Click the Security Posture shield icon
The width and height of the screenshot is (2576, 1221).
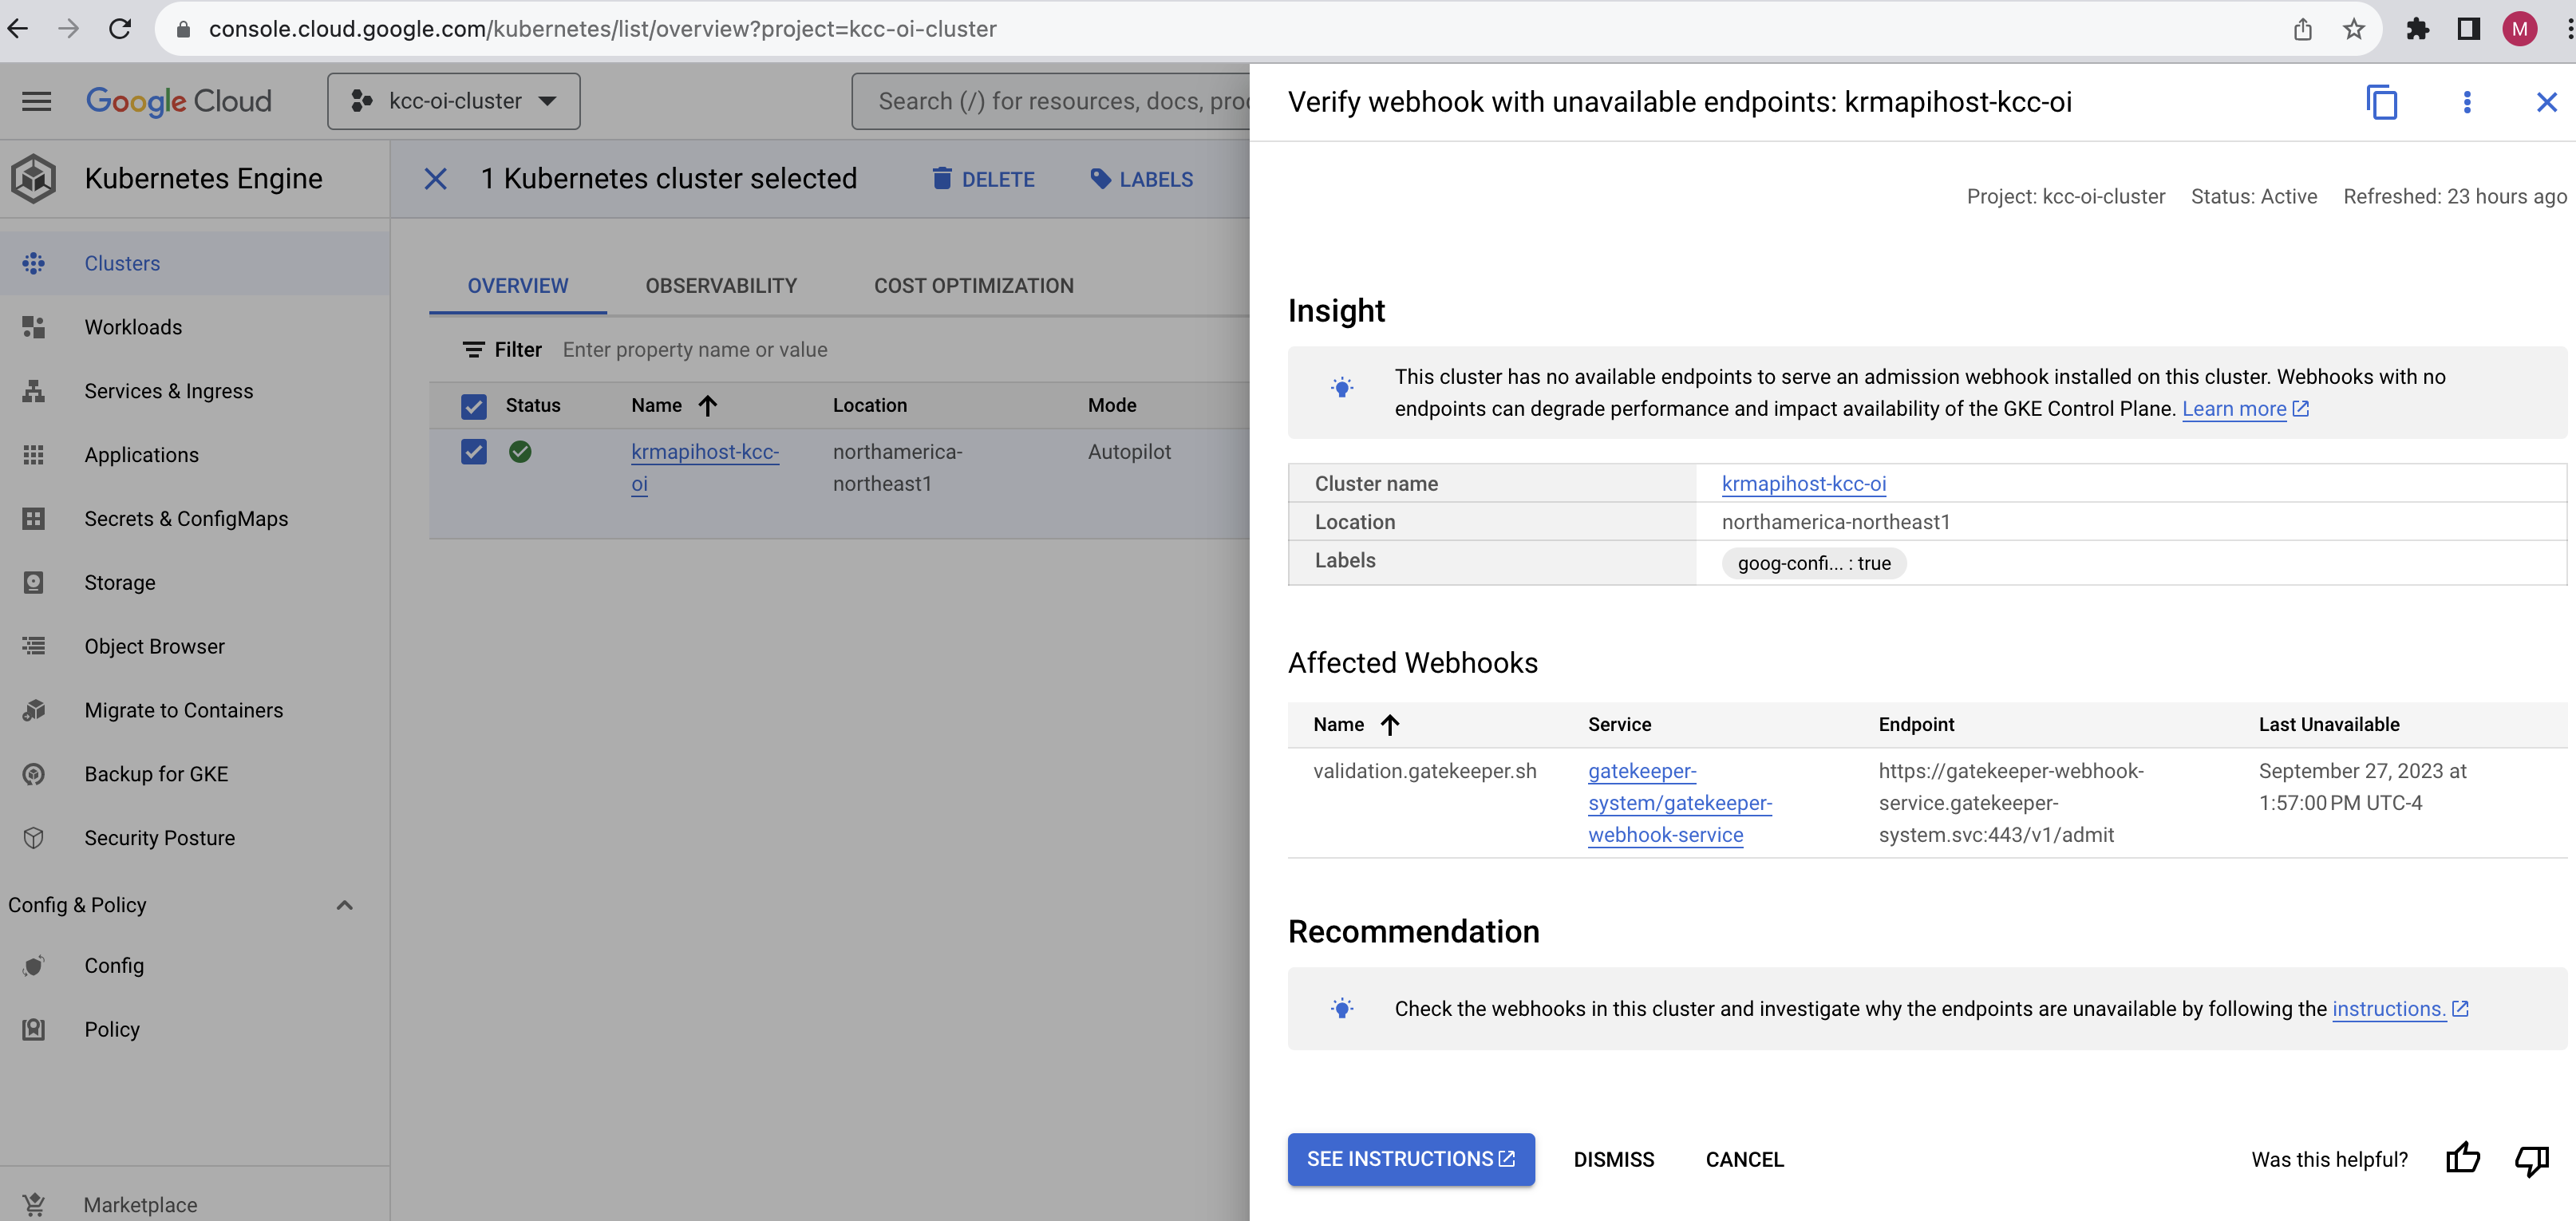(x=33, y=838)
